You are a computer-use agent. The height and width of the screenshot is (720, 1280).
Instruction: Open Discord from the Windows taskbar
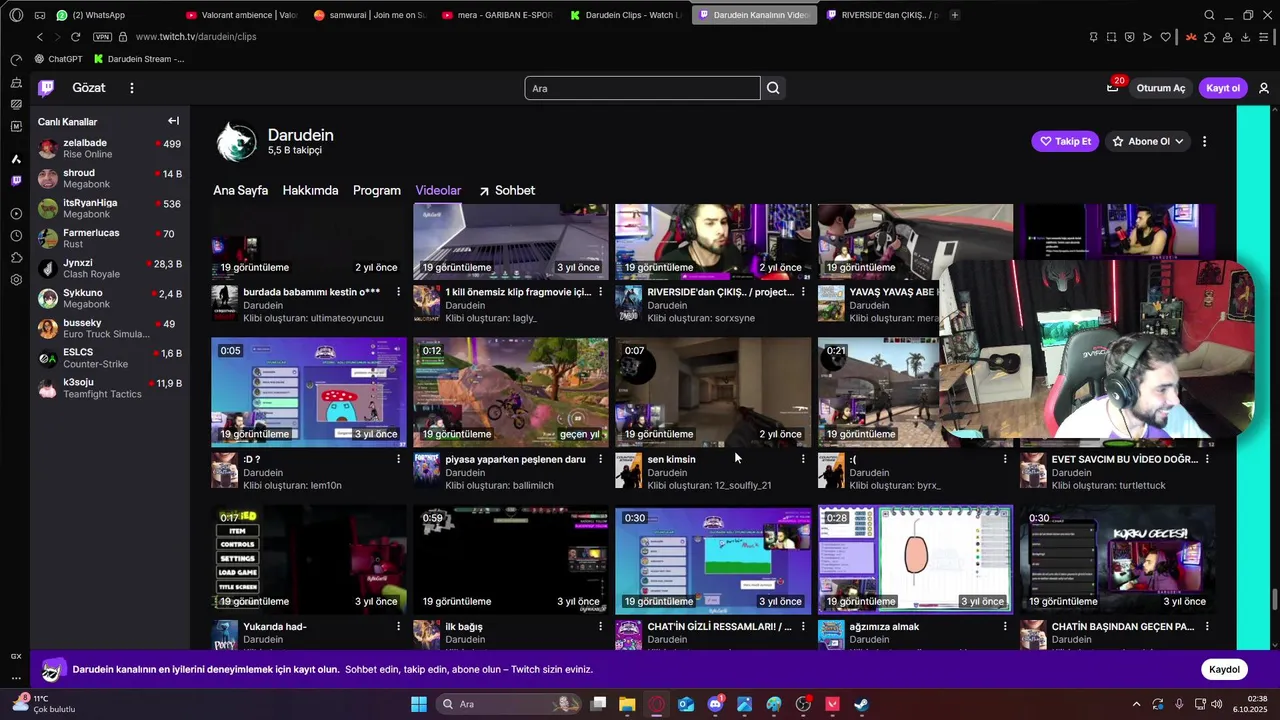715,704
